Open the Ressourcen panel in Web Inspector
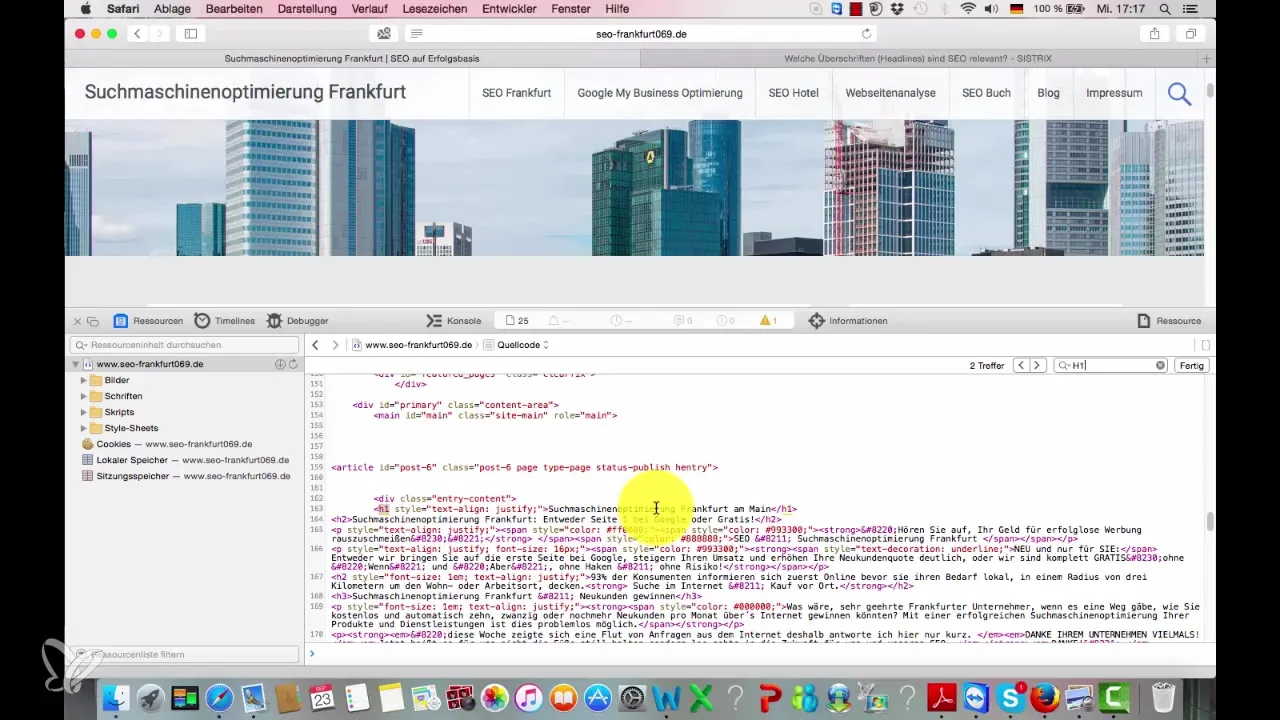1280x720 pixels. pyautogui.click(x=148, y=321)
